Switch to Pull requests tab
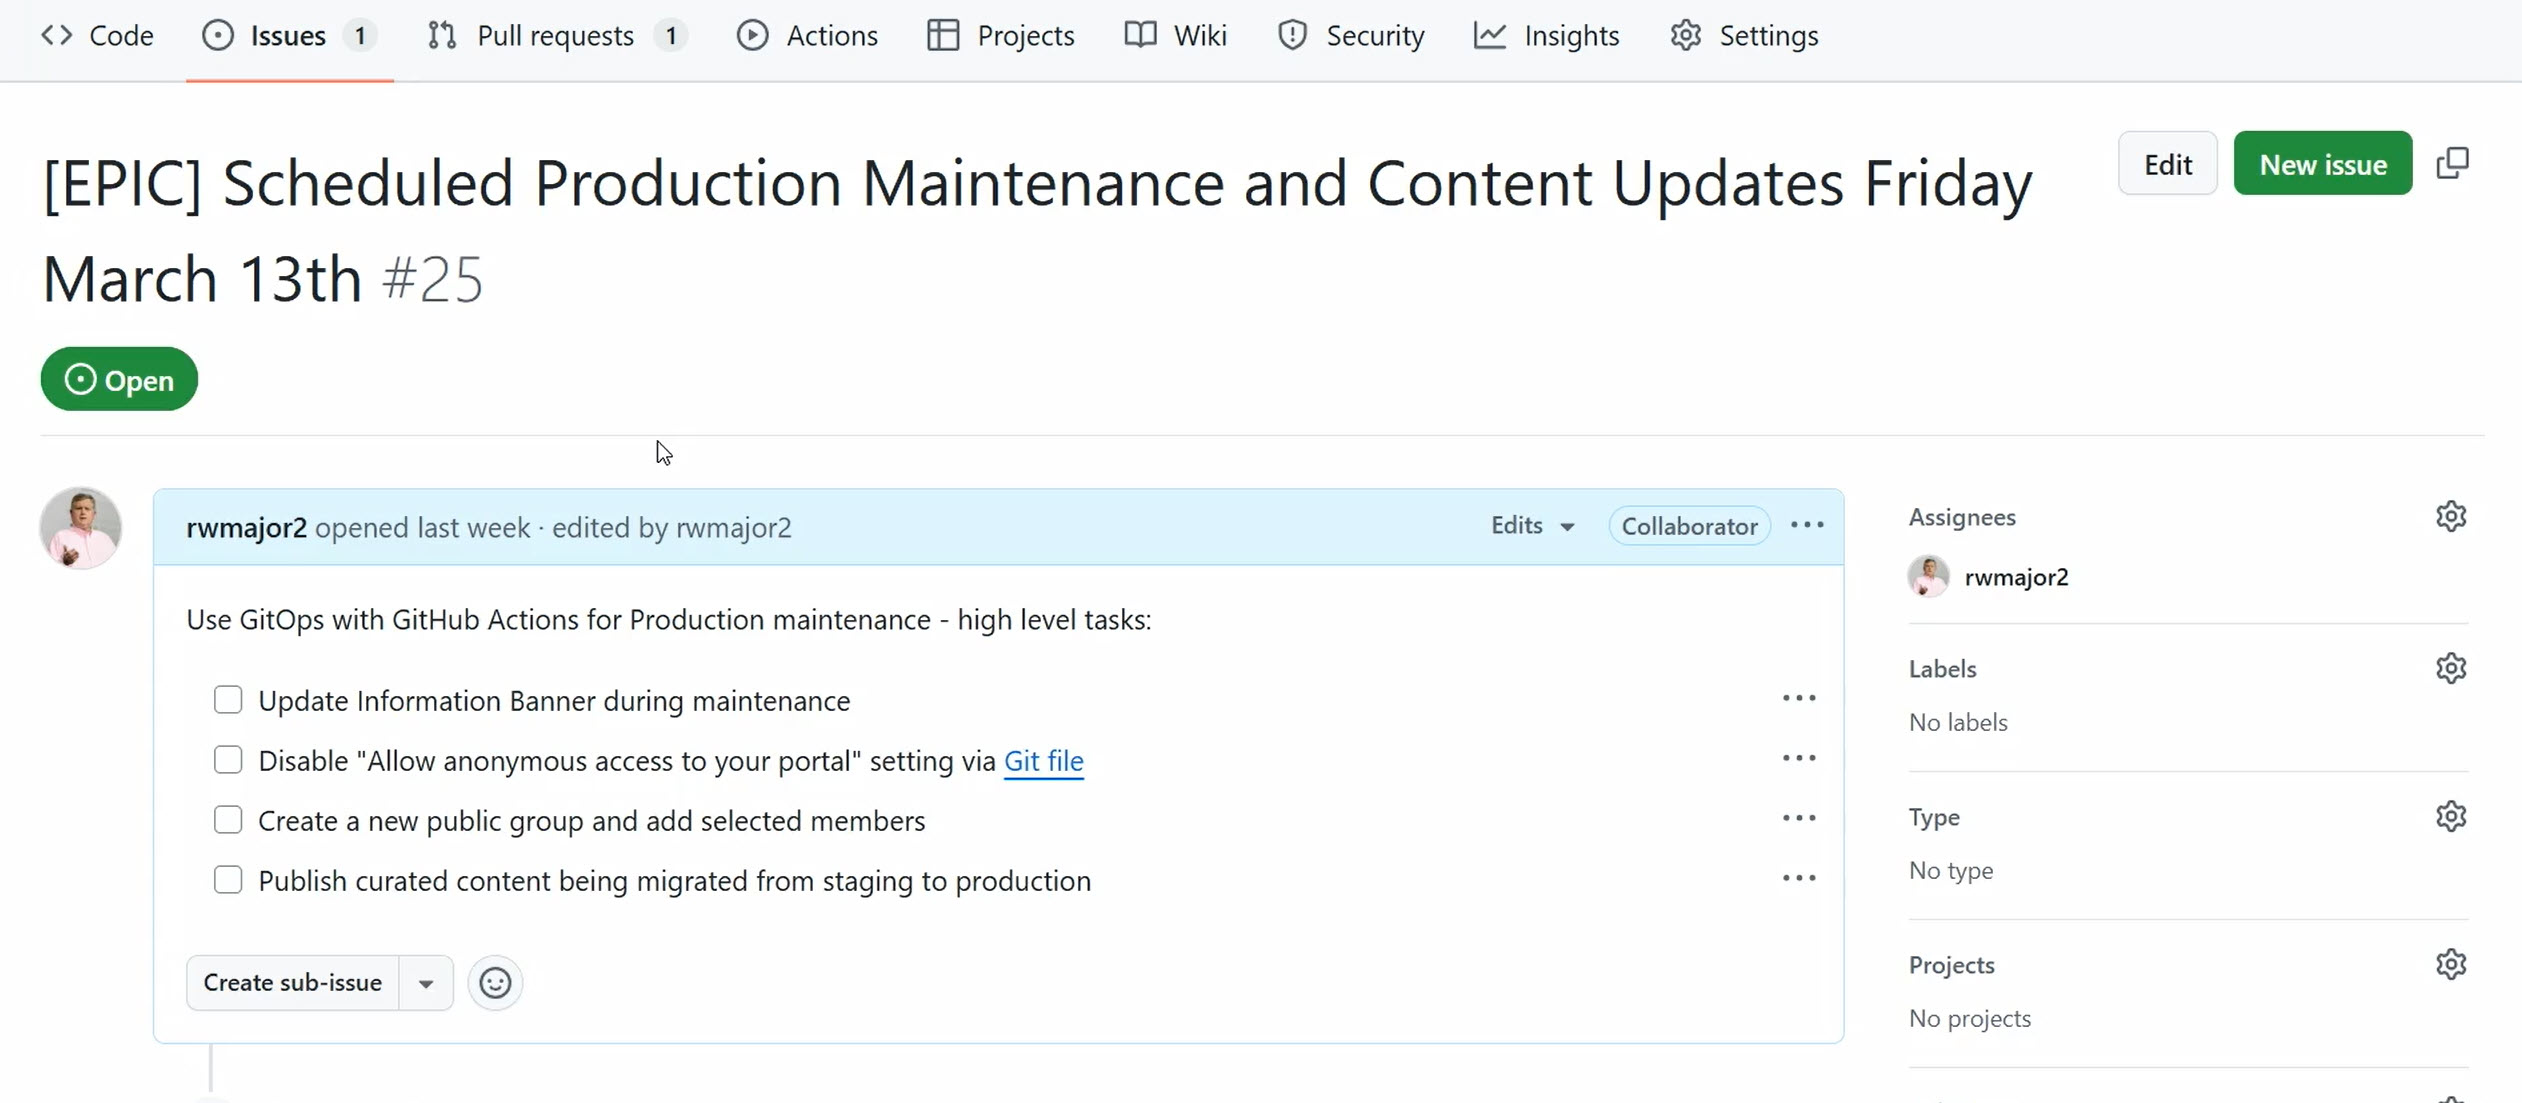Image resolution: width=2522 pixels, height=1103 pixels. tap(555, 36)
